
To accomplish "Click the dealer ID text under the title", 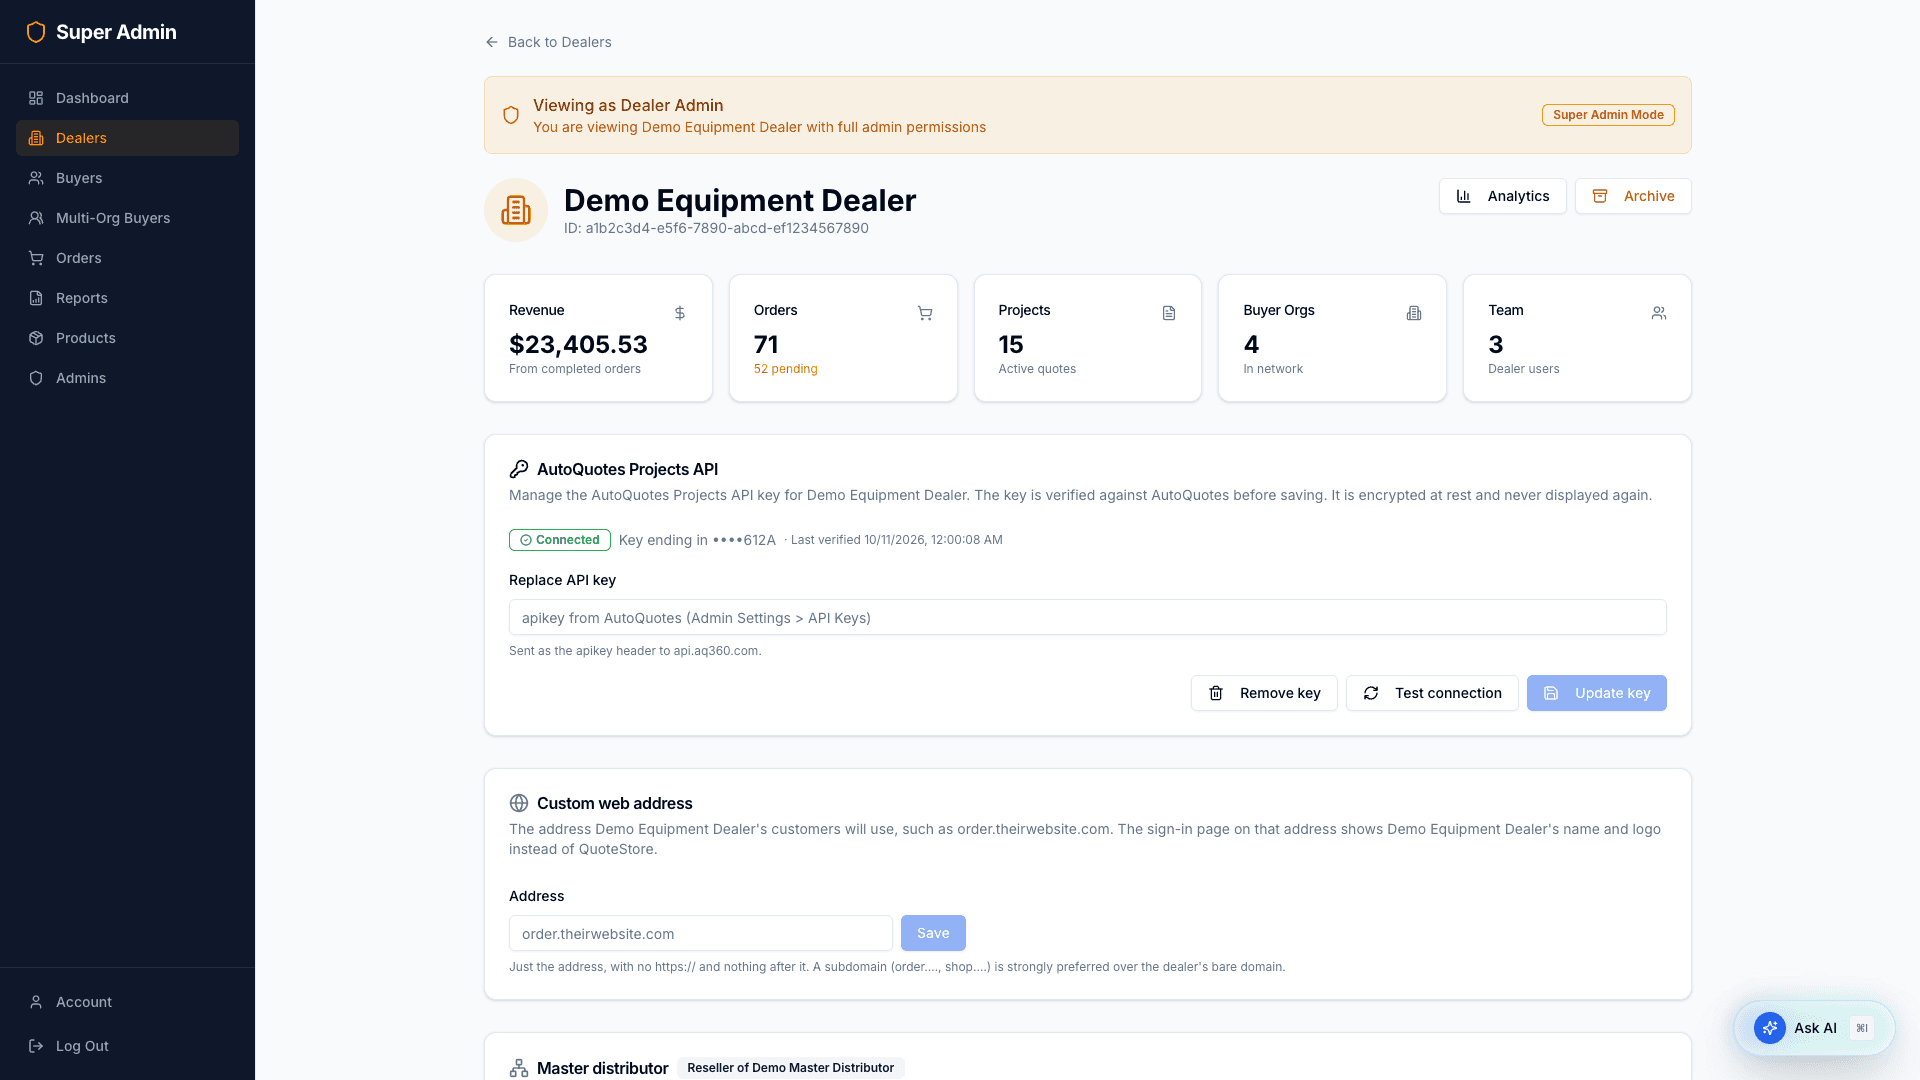I will 716,228.
